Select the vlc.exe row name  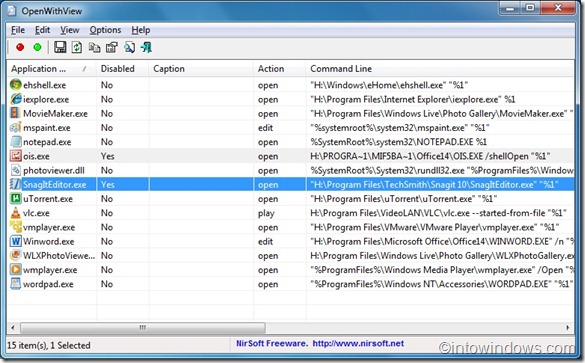point(36,213)
